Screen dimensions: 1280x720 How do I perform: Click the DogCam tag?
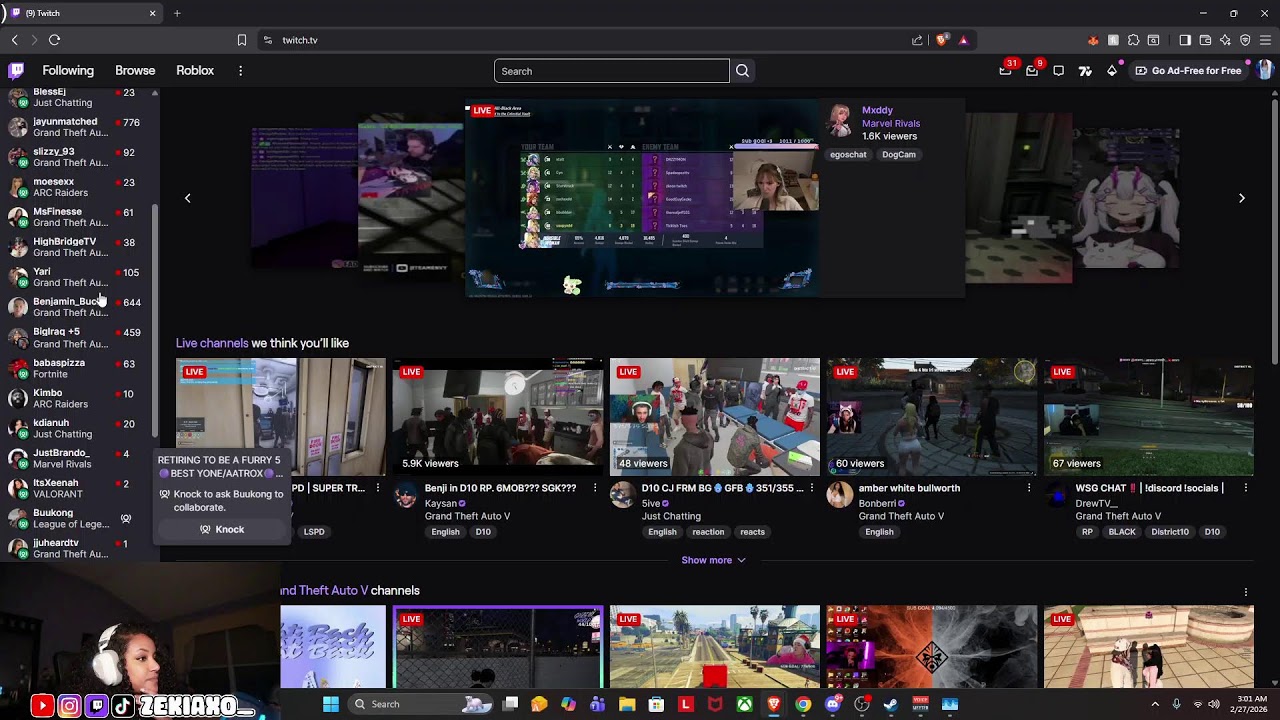coord(899,155)
